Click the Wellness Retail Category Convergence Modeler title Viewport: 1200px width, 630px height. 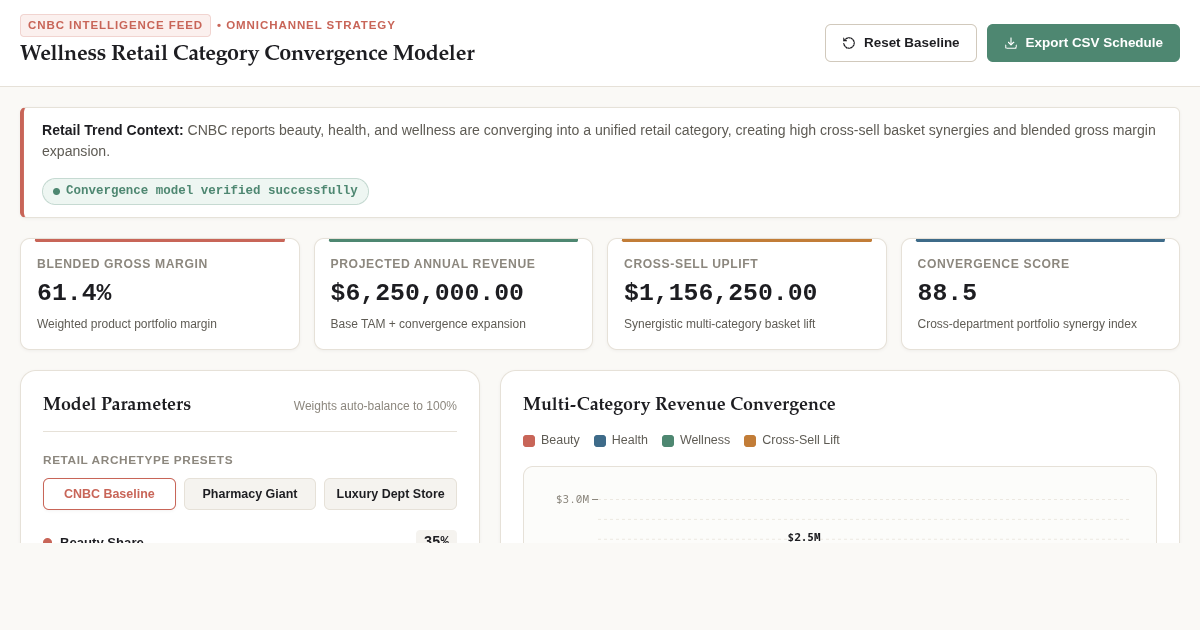point(247,53)
